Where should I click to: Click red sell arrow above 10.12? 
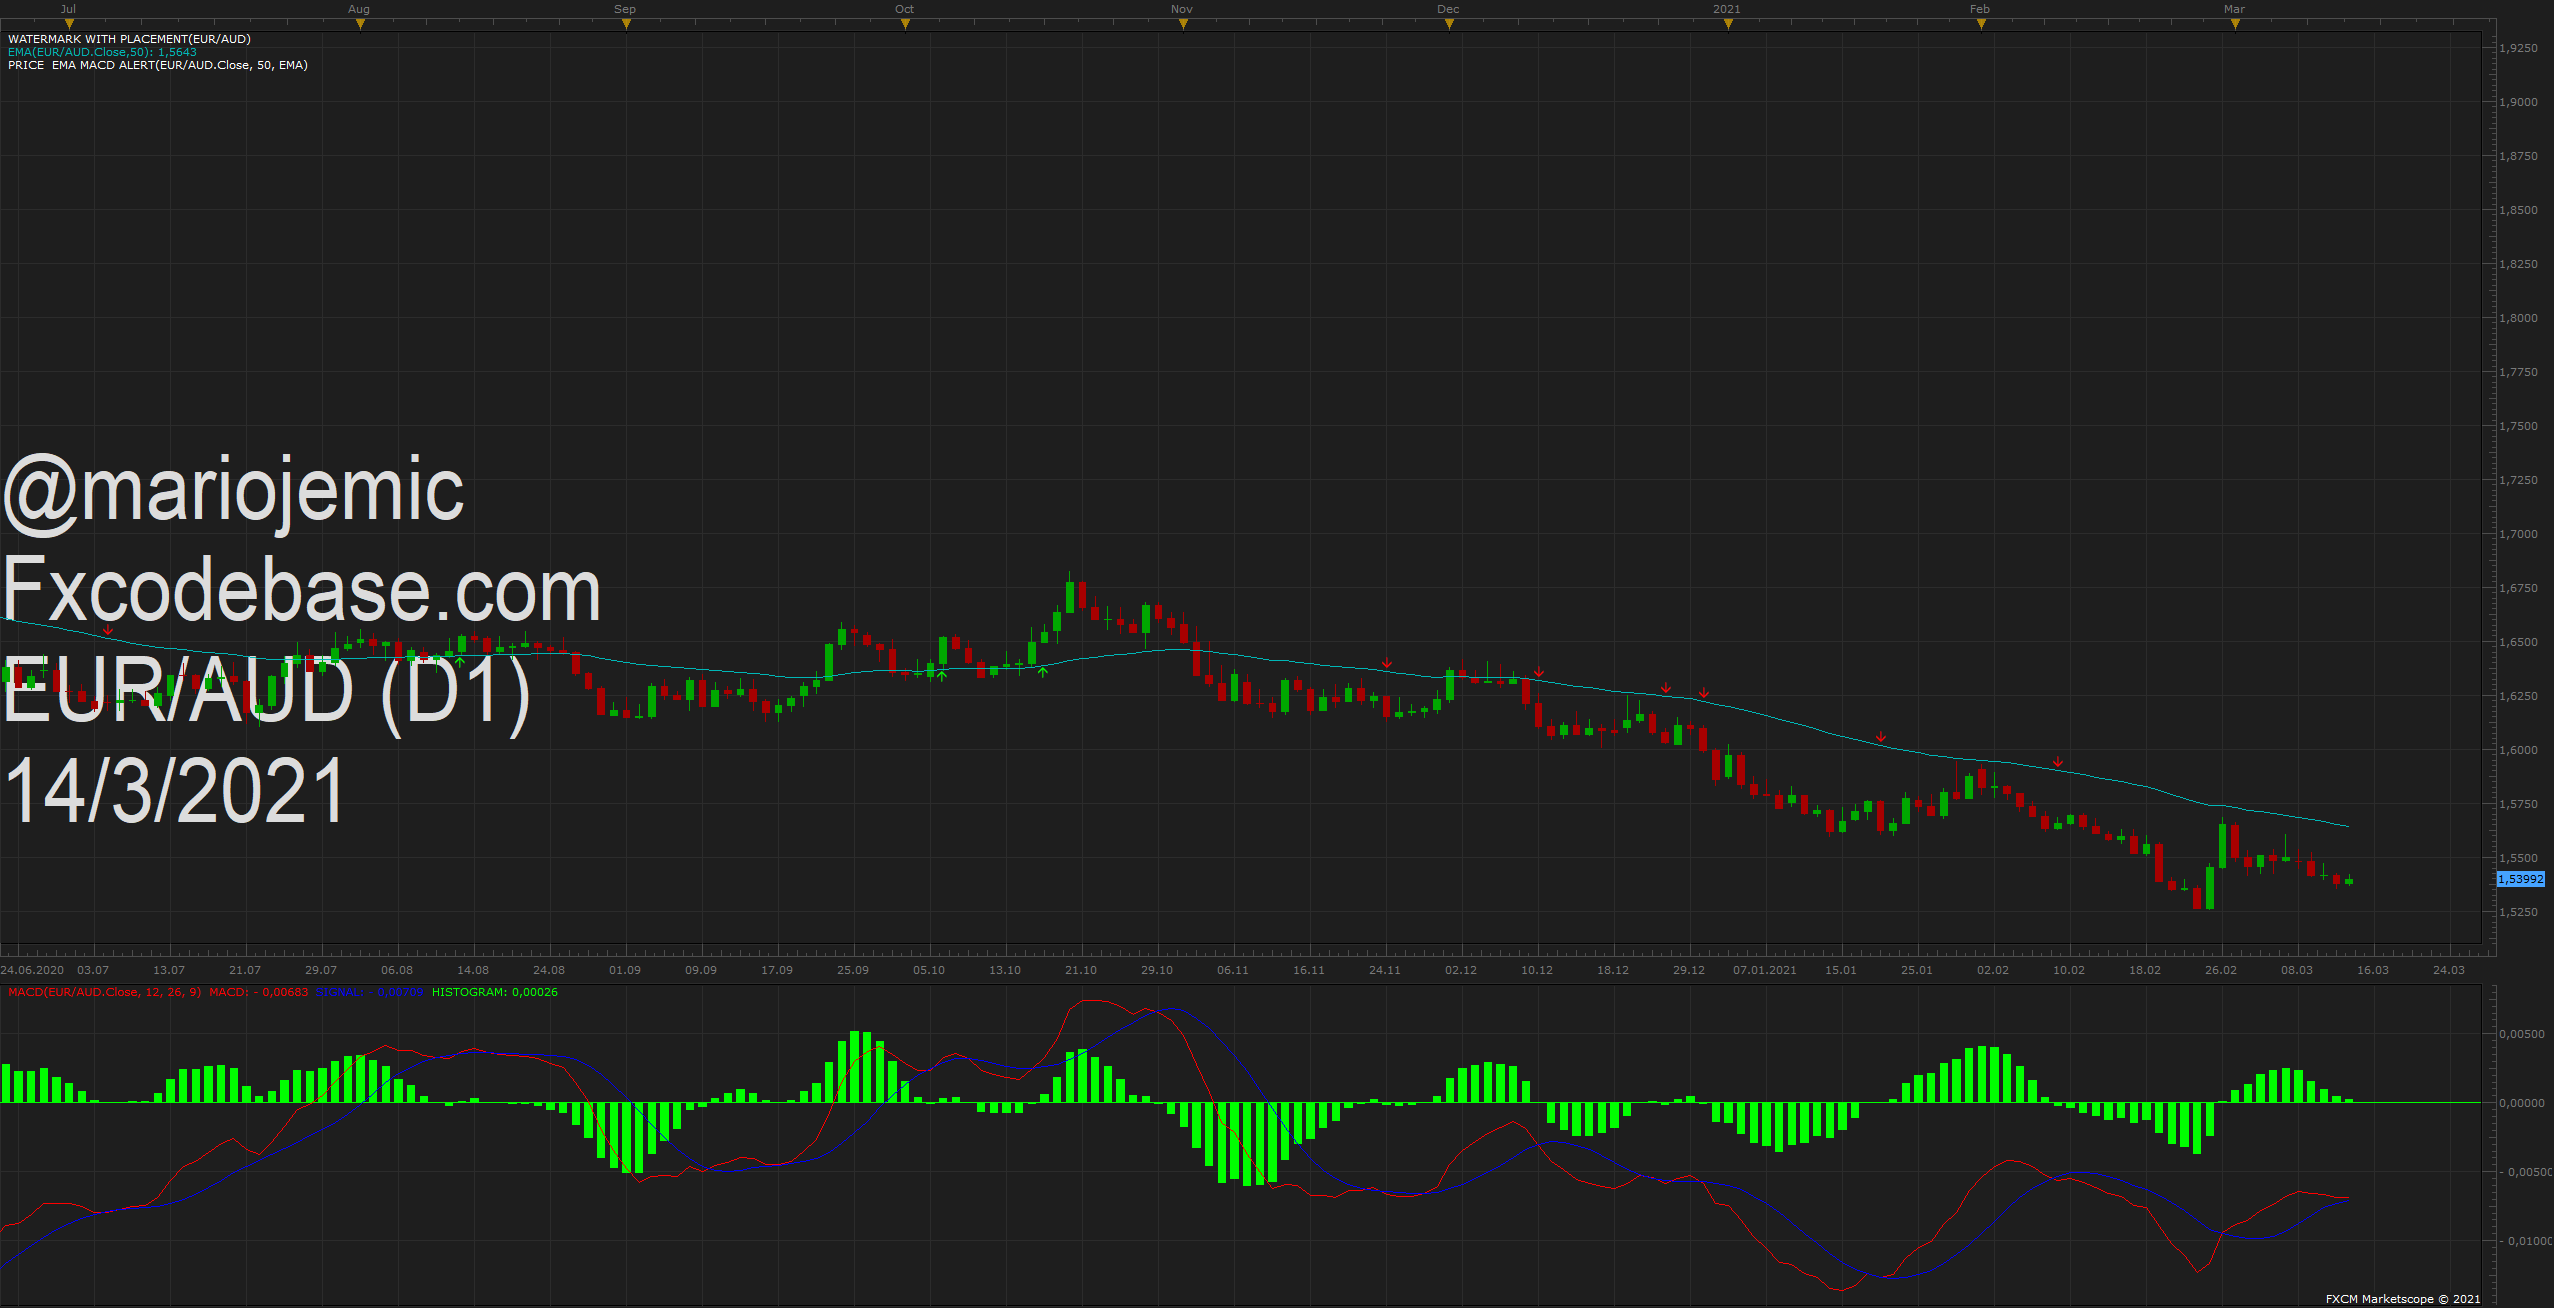coord(1539,672)
